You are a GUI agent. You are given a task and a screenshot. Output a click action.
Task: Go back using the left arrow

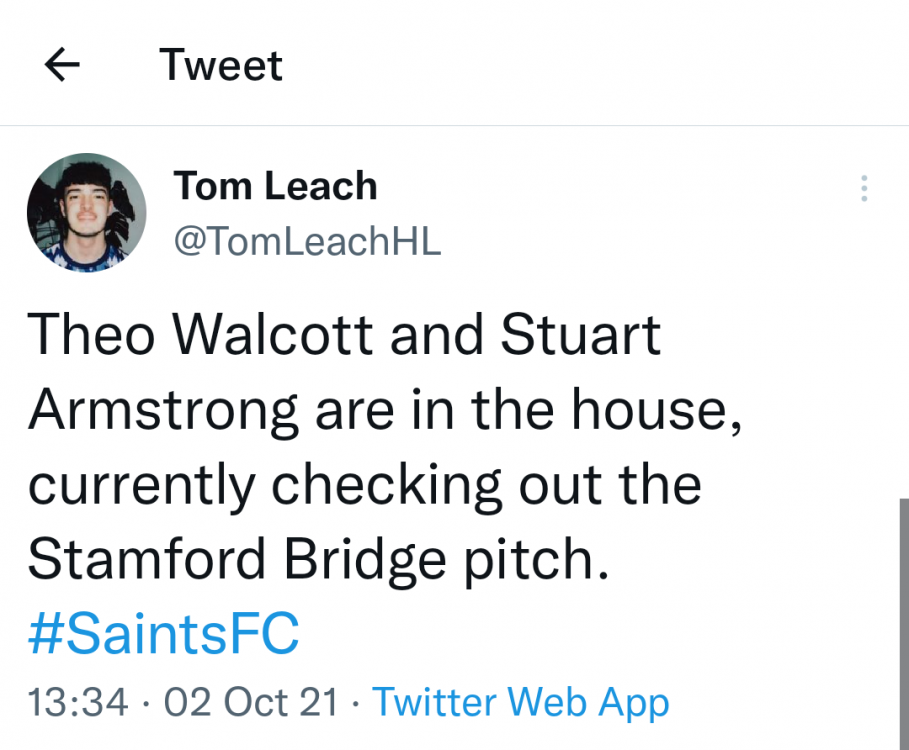(x=63, y=66)
